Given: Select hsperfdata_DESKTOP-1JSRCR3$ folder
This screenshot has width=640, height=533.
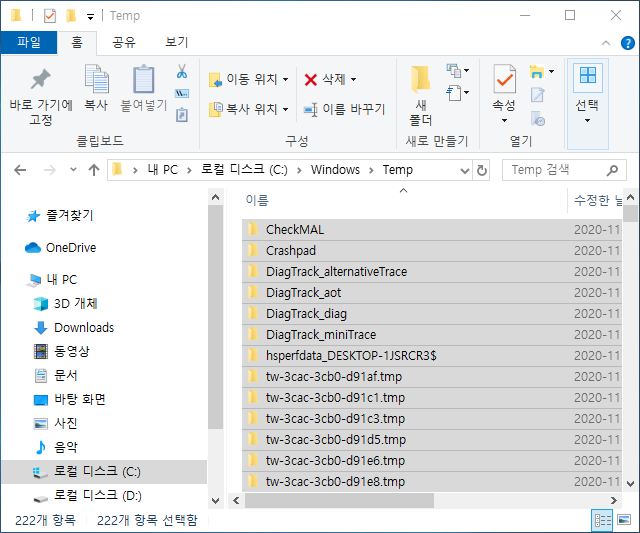Looking at the screenshot, I should coord(432,356).
